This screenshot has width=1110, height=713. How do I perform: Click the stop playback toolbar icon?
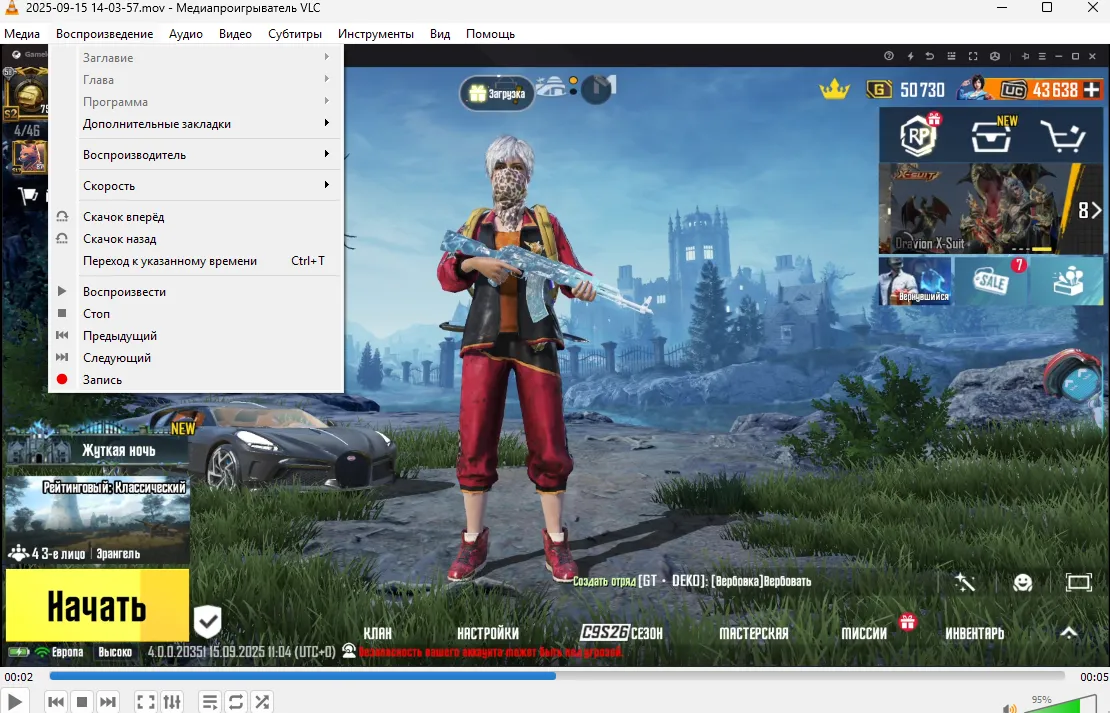83,702
